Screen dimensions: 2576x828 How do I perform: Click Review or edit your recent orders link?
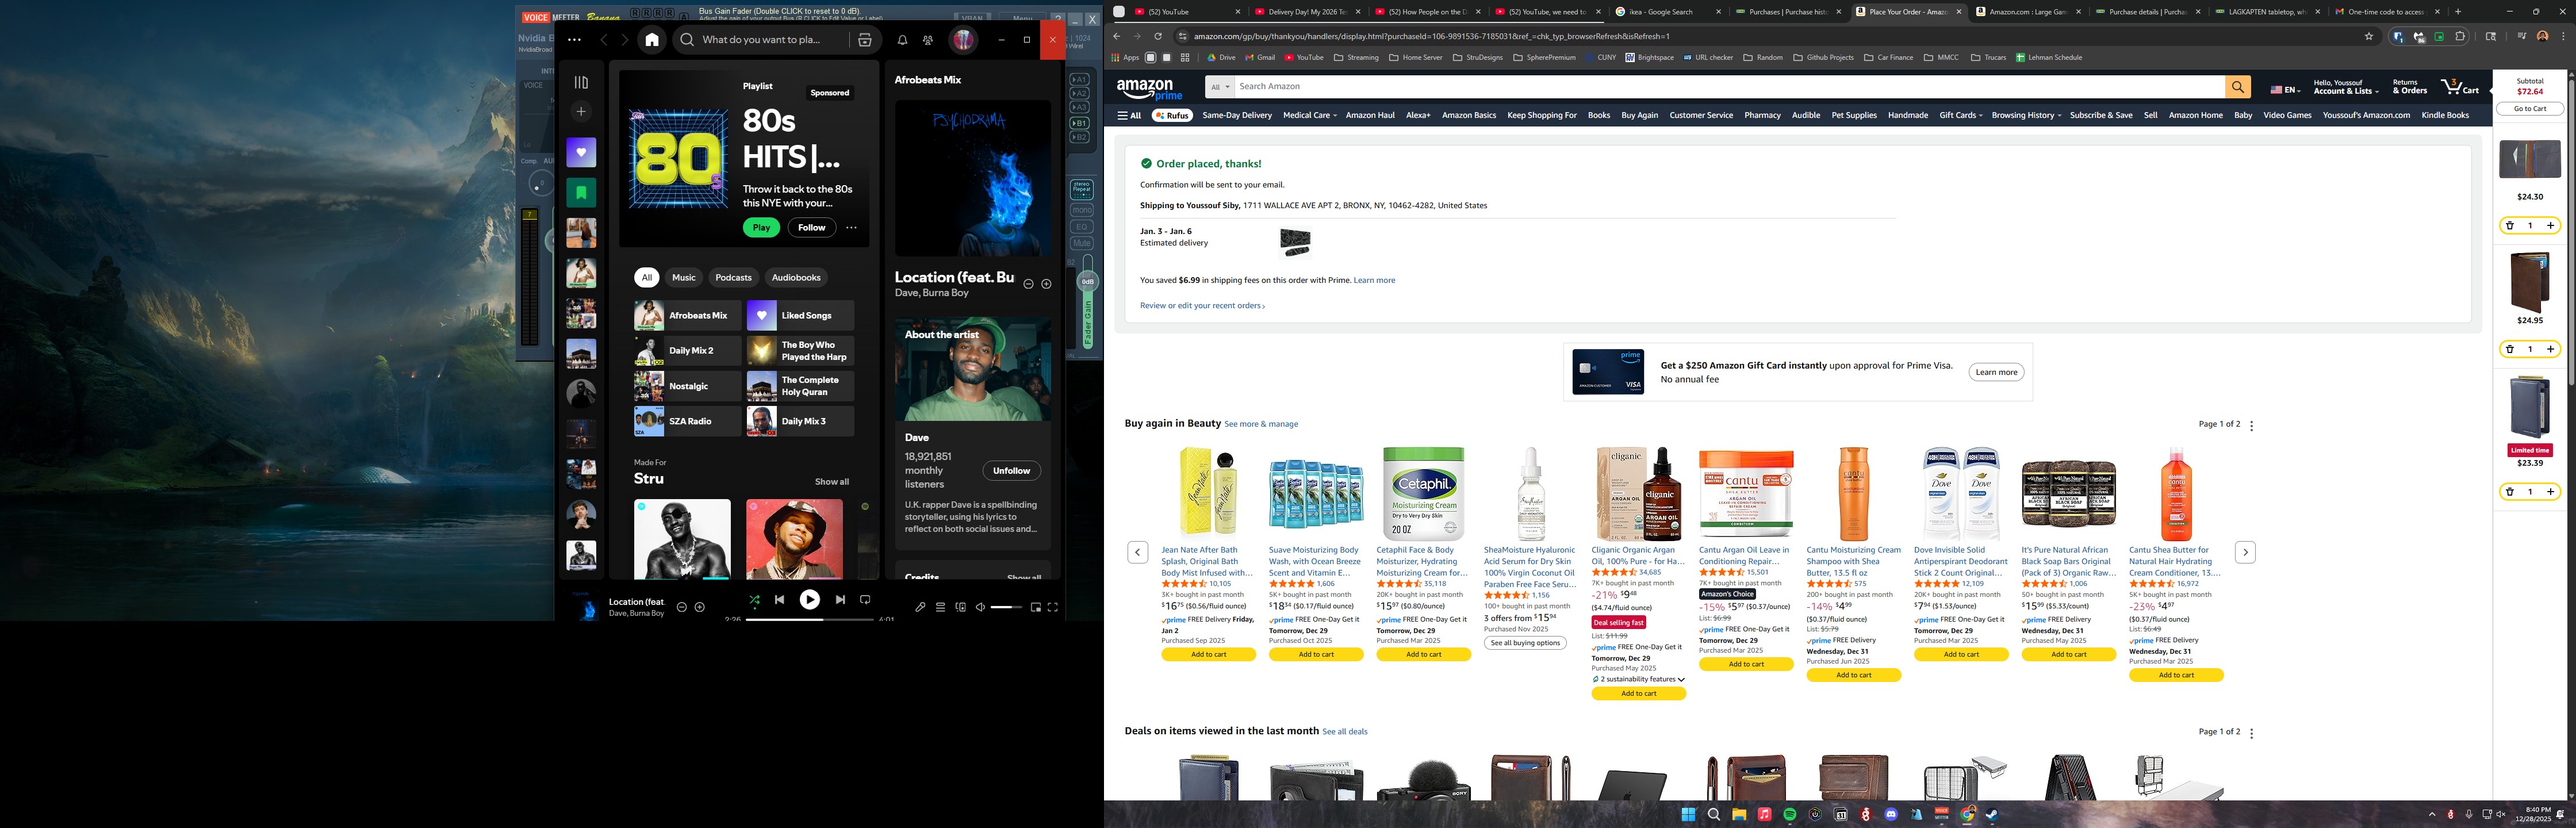(x=1201, y=306)
